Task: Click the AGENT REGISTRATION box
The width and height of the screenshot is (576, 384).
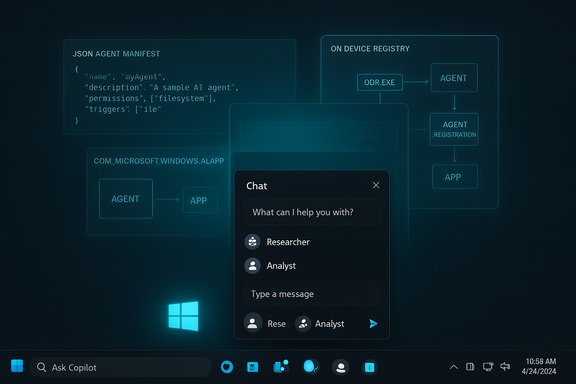Action: [454, 129]
